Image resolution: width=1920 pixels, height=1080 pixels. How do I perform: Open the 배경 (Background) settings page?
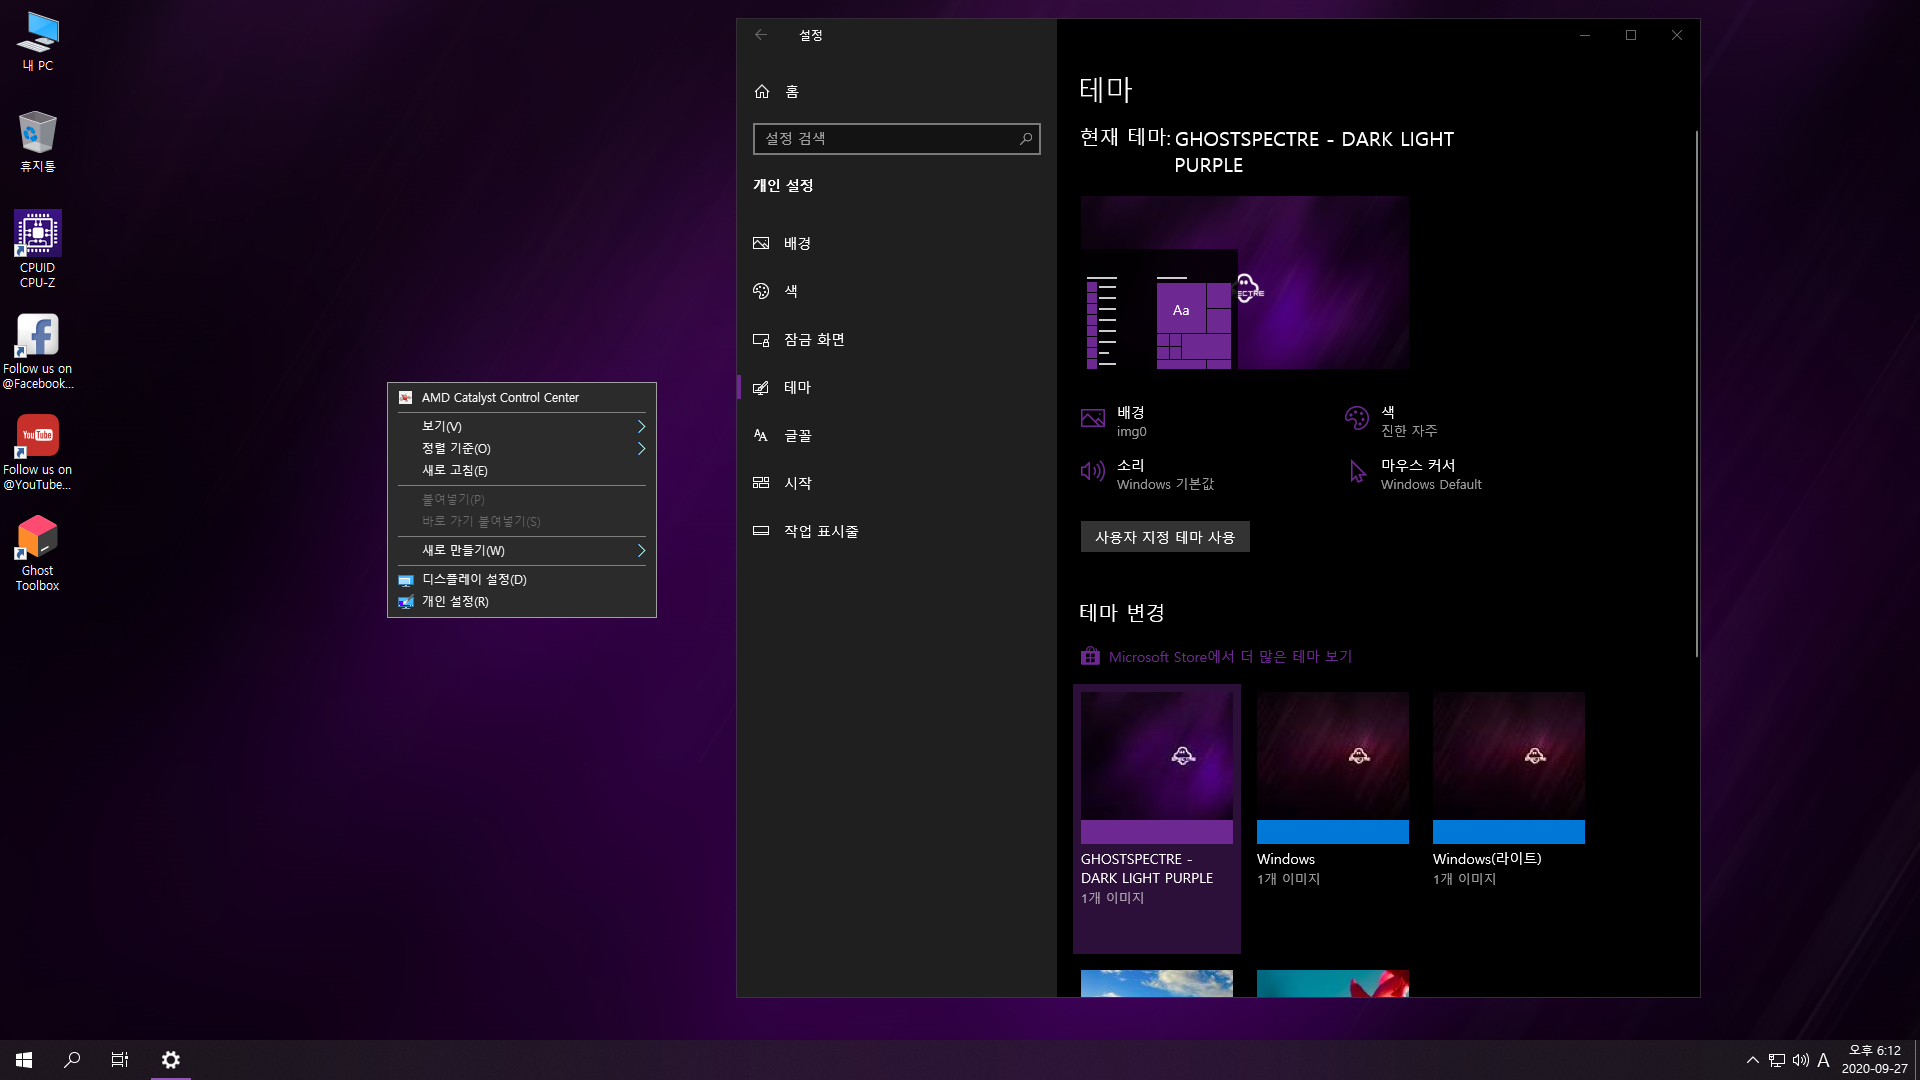[x=796, y=243]
